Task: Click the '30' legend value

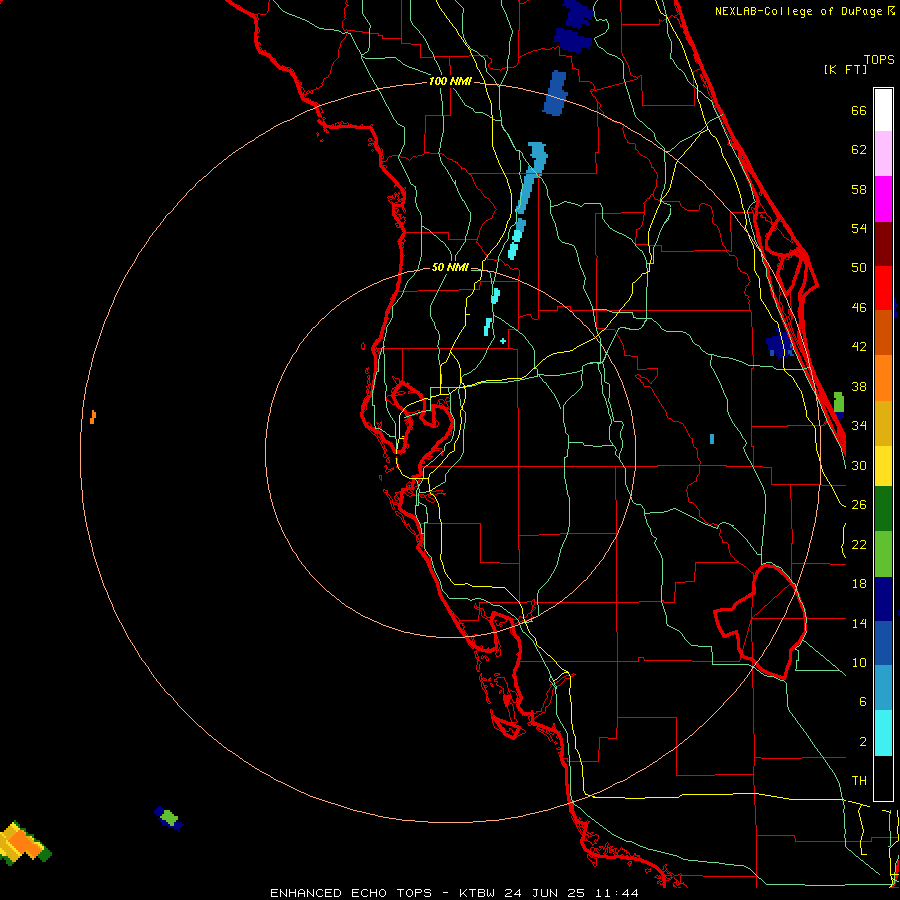Action: click(859, 465)
